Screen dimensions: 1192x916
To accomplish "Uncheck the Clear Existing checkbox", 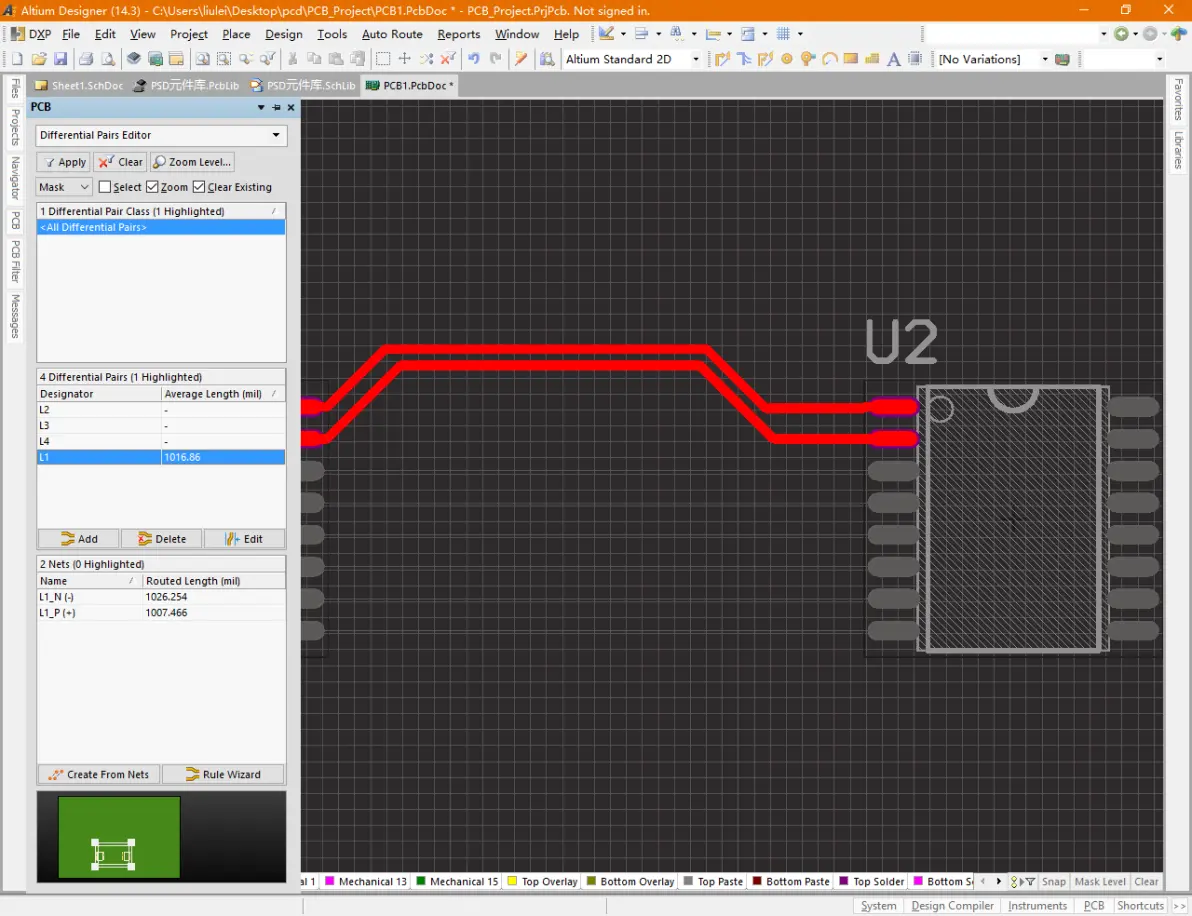I will [199, 187].
